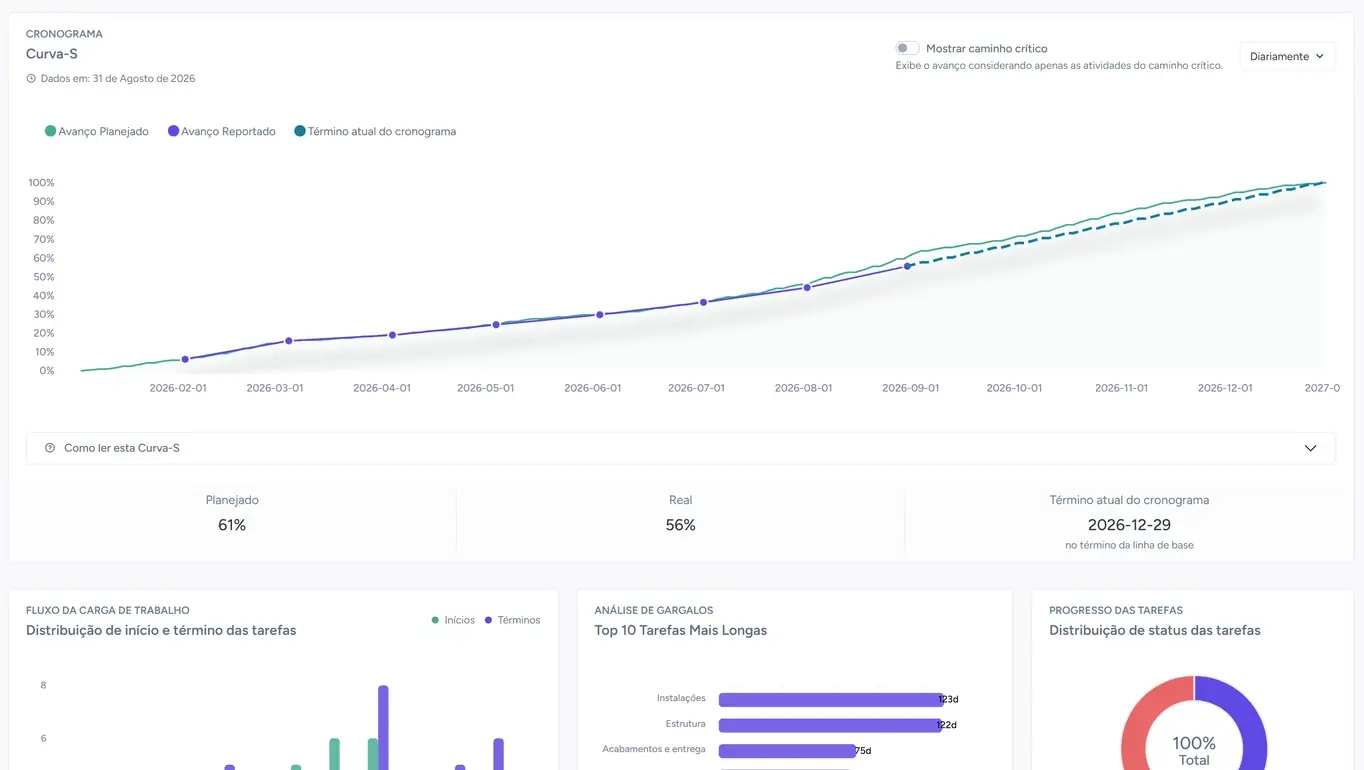Viewport: 1364px width, 770px height.
Task: Click the Estrutura 122d bar
Action: click(829, 725)
